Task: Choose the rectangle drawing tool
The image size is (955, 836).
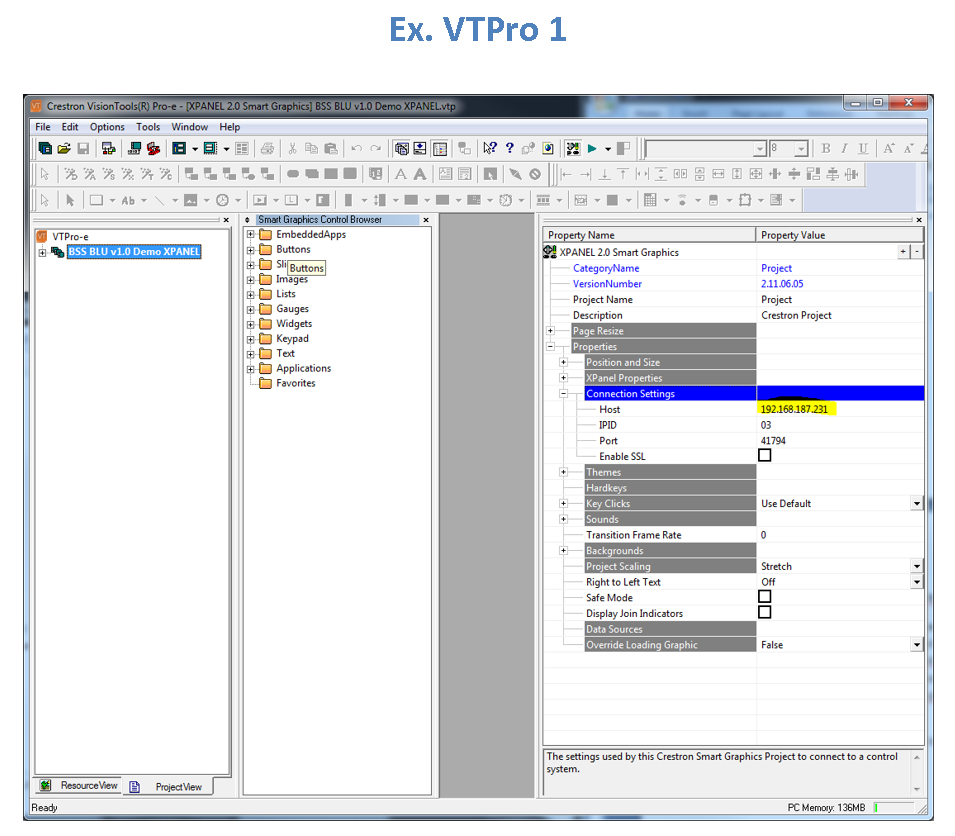Action: [96, 200]
